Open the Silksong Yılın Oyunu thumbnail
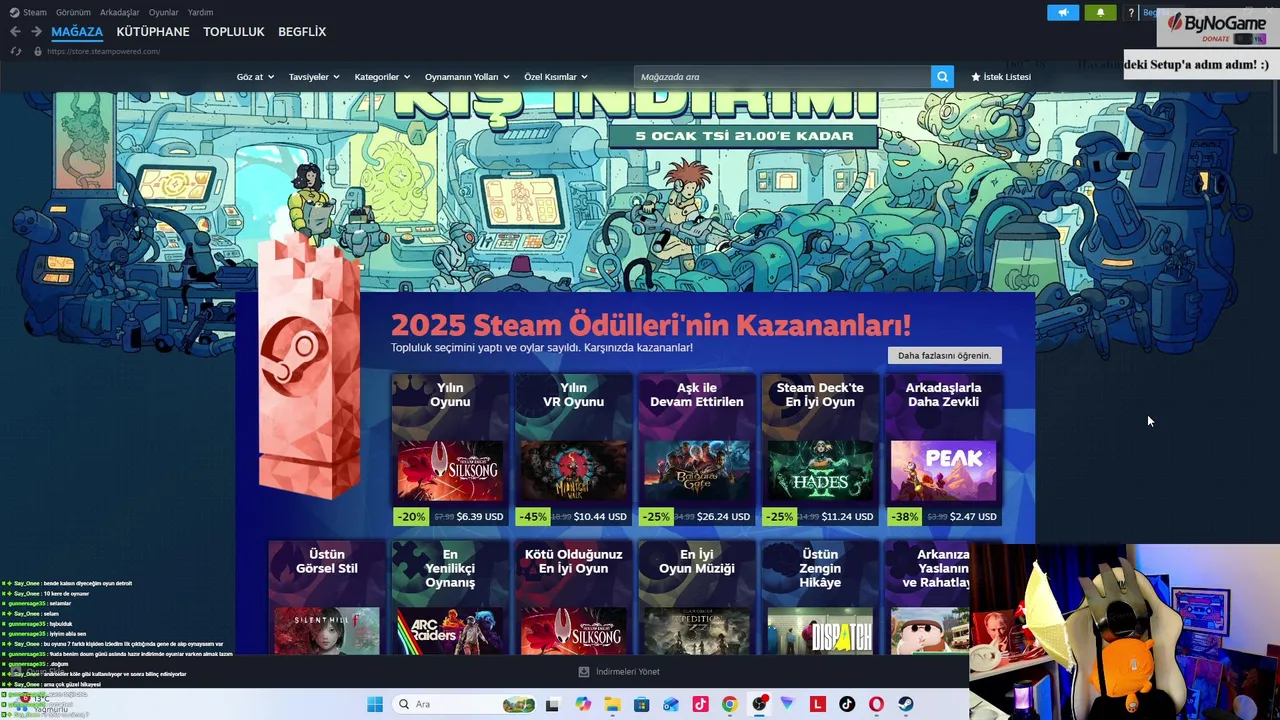The height and width of the screenshot is (720, 1280). tap(450, 471)
